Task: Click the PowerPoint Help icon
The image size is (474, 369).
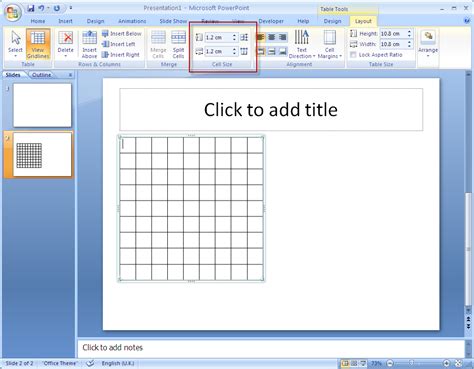Action: coord(467,21)
